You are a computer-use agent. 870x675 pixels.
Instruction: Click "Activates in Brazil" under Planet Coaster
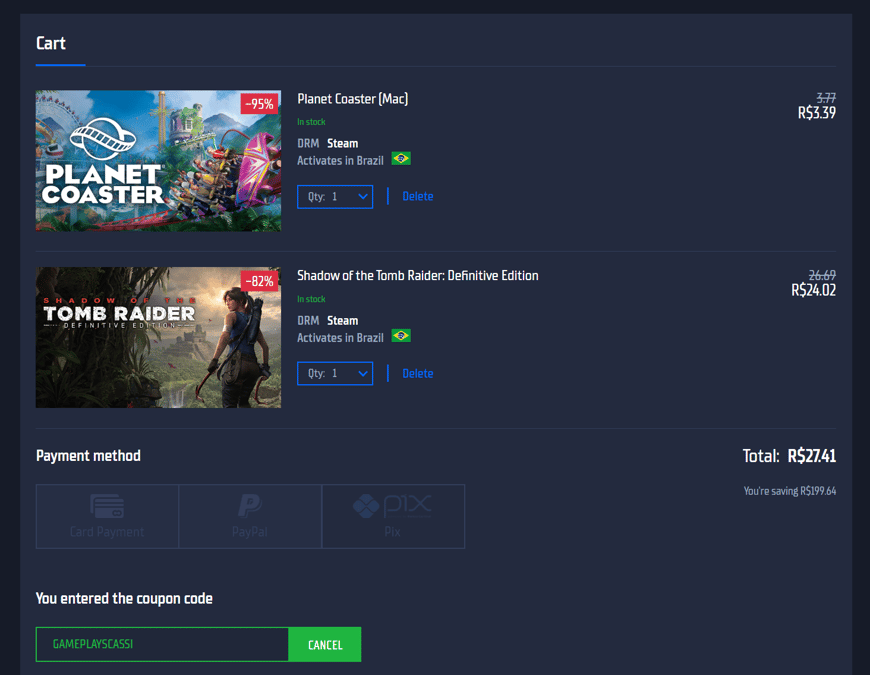pyautogui.click(x=340, y=161)
